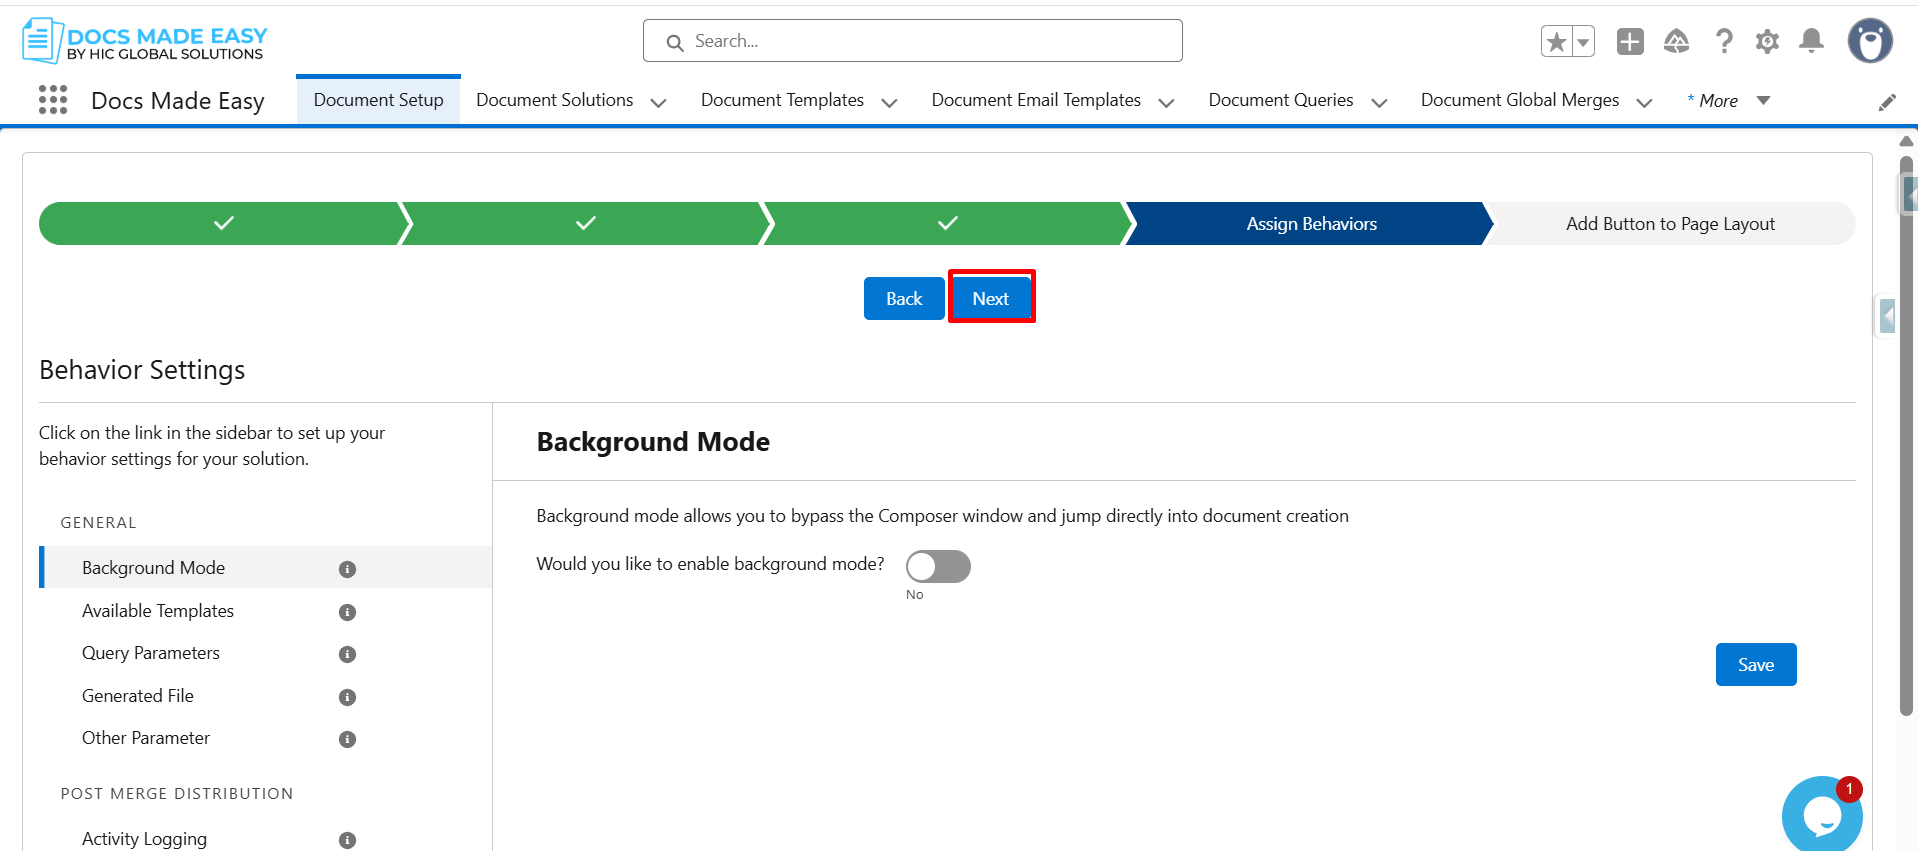
Task: Click the edit navigation pencil icon
Action: click(x=1887, y=102)
